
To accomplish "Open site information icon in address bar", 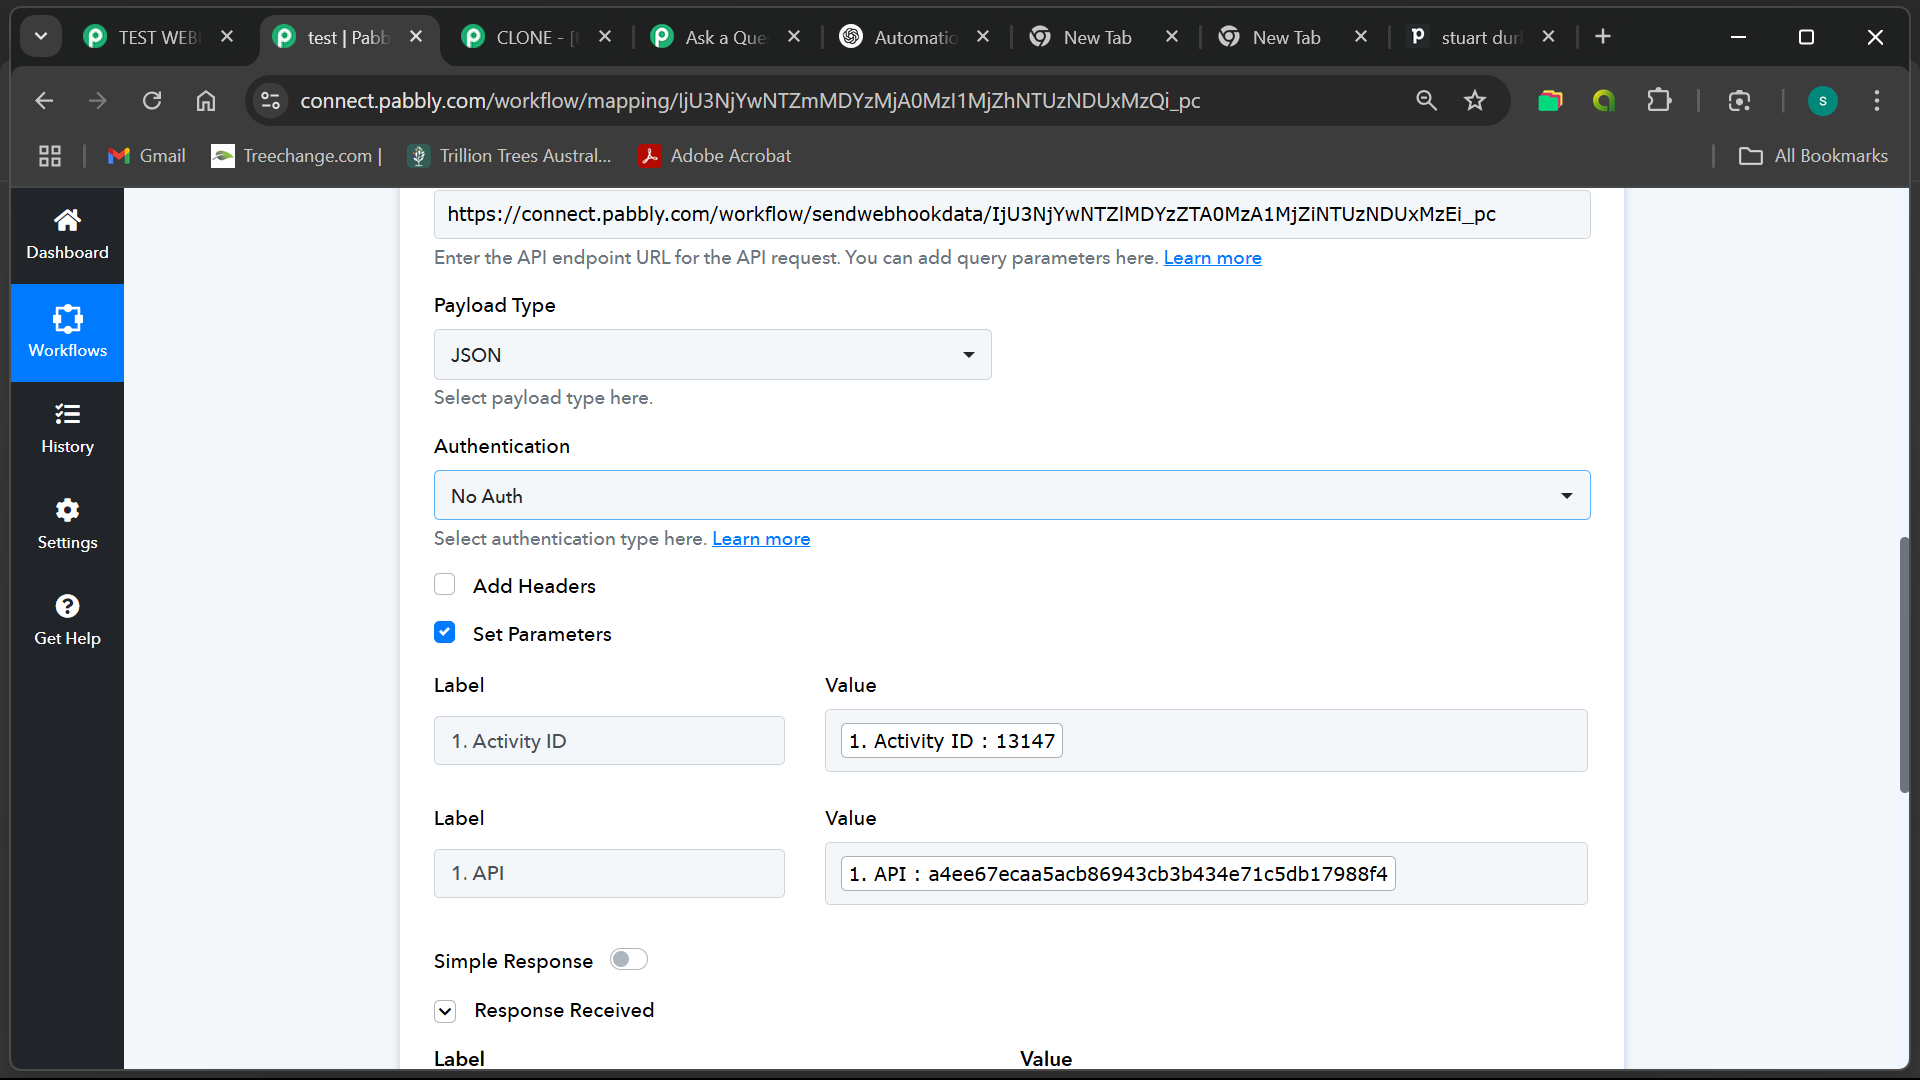I will [x=271, y=100].
